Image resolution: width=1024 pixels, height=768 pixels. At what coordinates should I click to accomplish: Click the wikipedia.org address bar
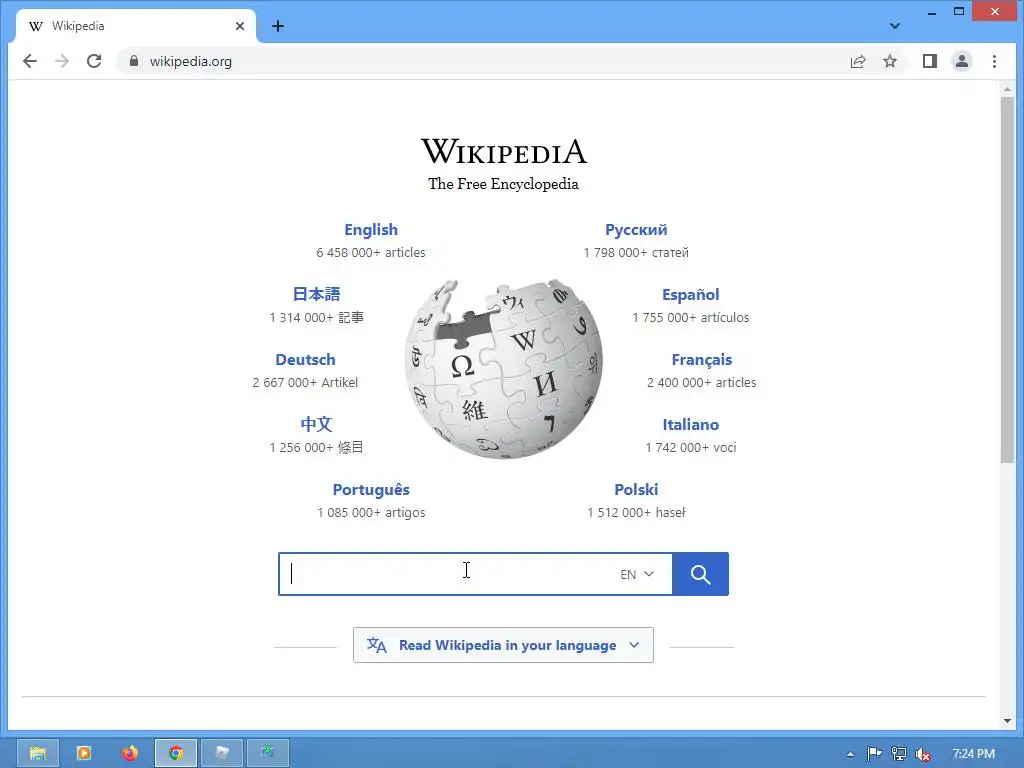pyautogui.click(x=483, y=61)
